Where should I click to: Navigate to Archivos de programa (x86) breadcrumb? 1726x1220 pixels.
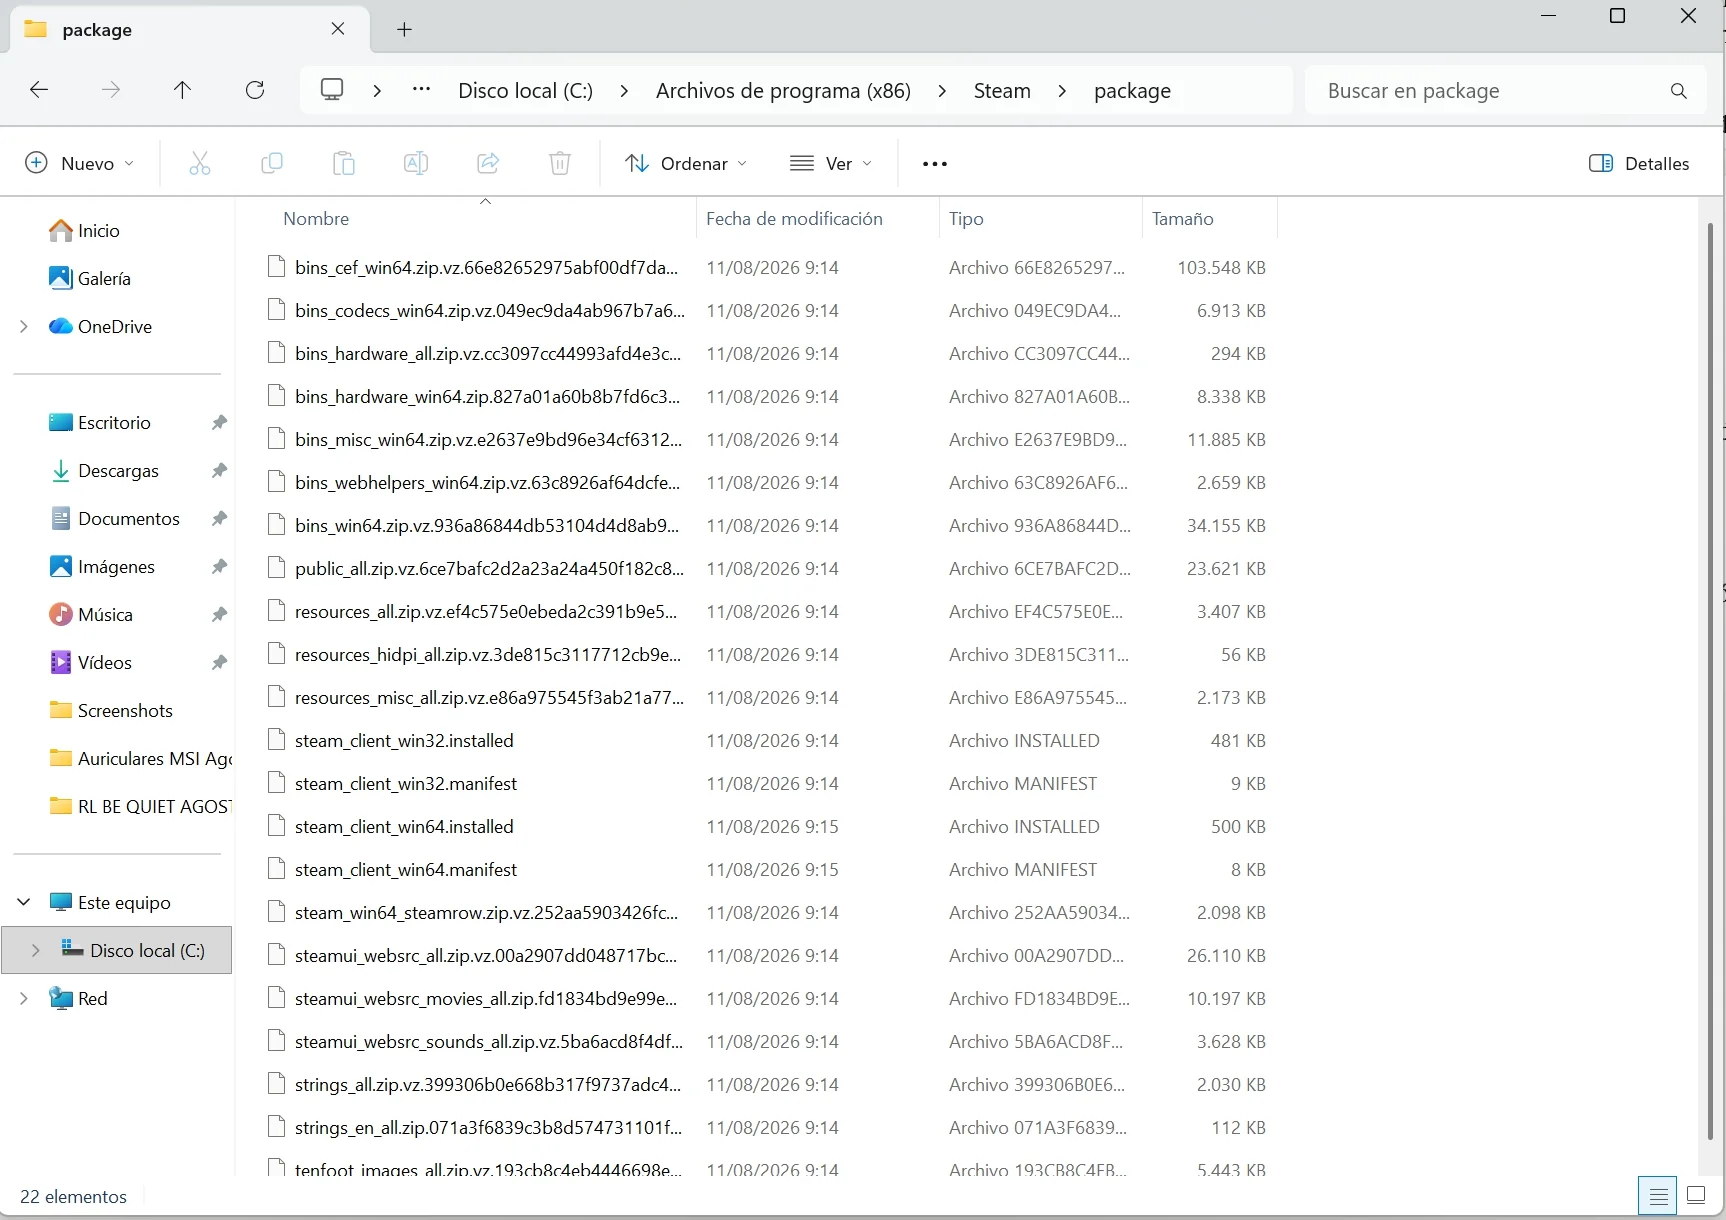point(783,91)
